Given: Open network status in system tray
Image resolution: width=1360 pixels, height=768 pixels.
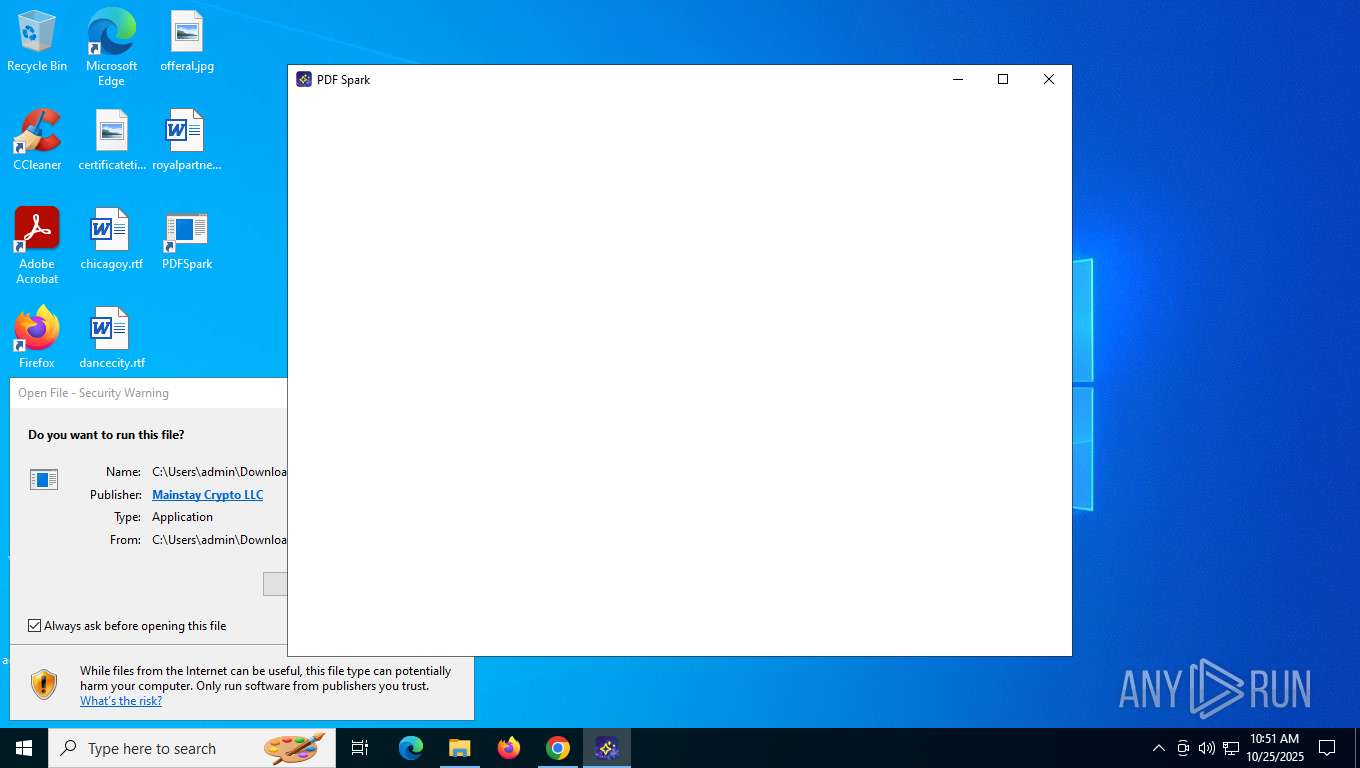Looking at the screenshot, I should point(1231,748).
